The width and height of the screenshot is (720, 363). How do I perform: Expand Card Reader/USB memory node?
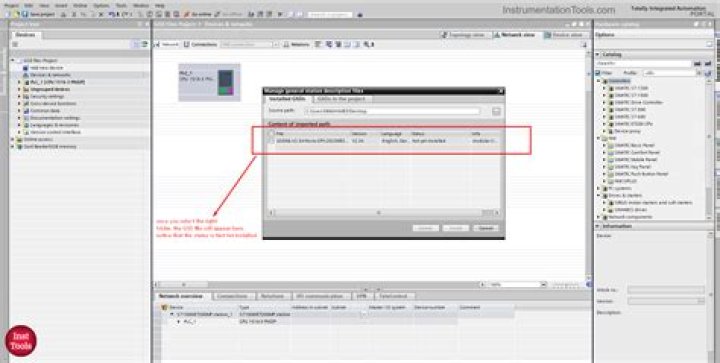tap(13, 147)
